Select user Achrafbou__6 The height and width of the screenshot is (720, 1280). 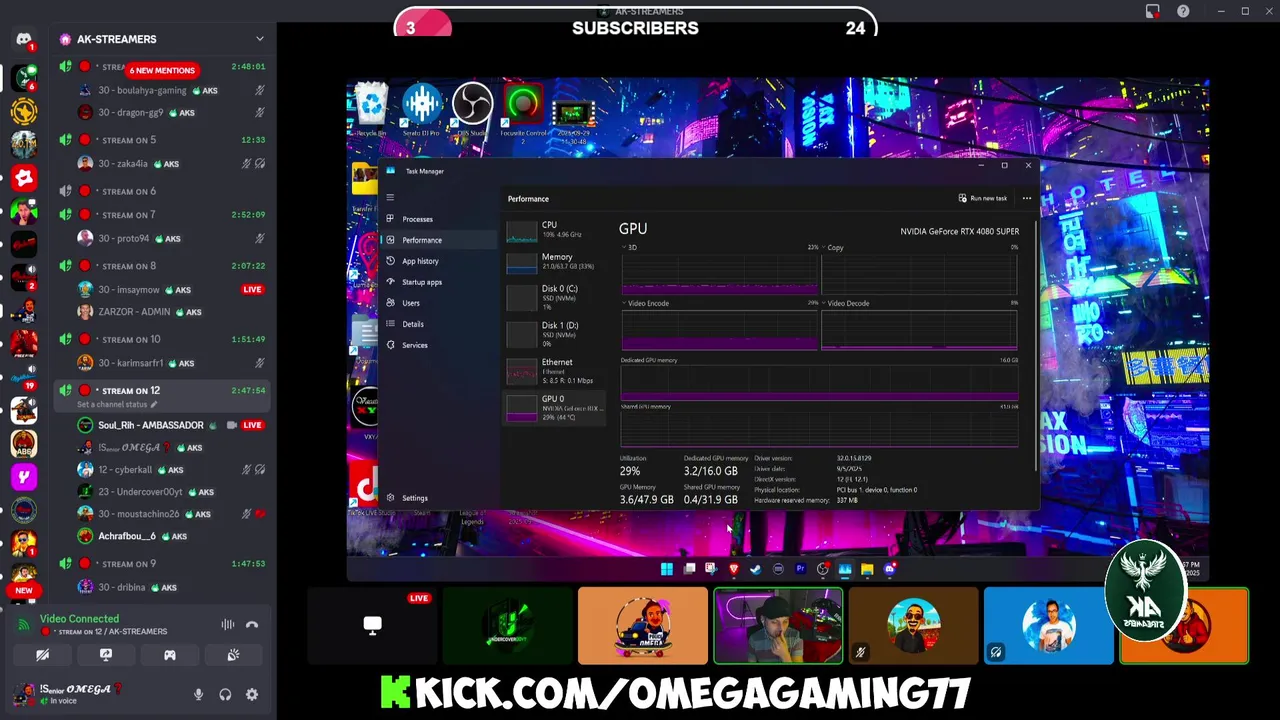[x=170, y=536]
